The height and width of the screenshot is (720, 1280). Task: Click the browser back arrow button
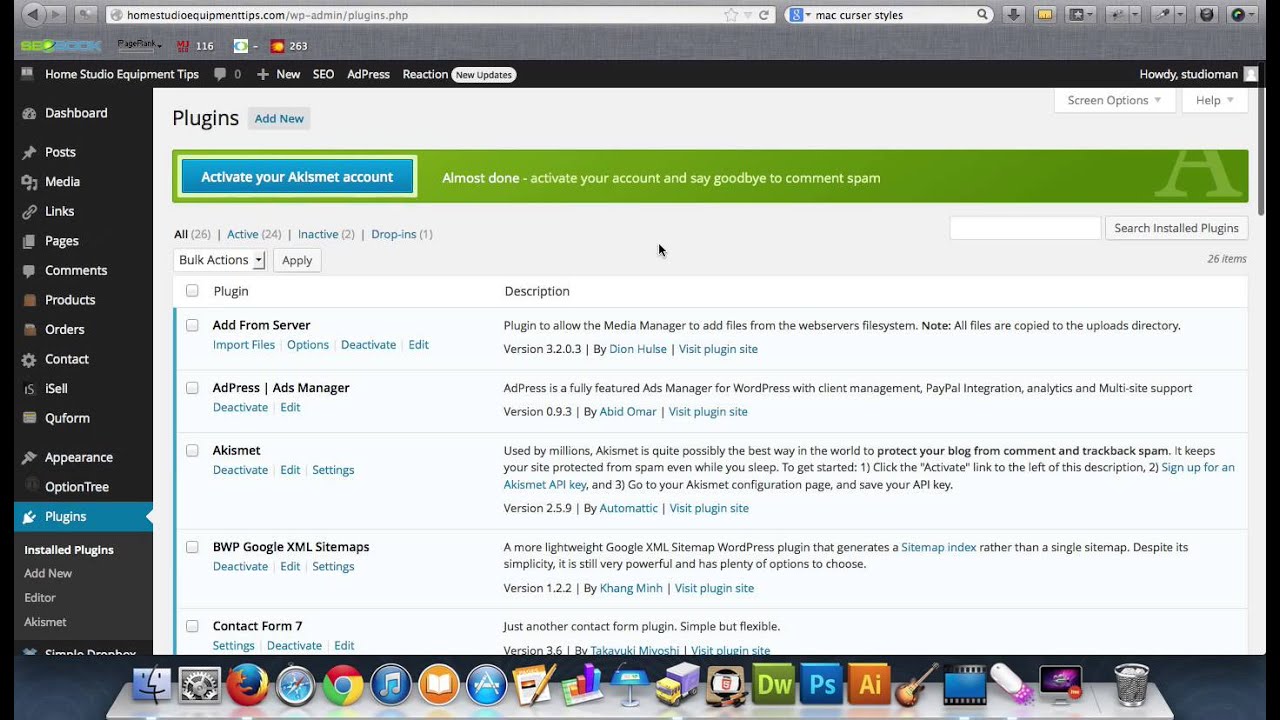click(31, 14)
